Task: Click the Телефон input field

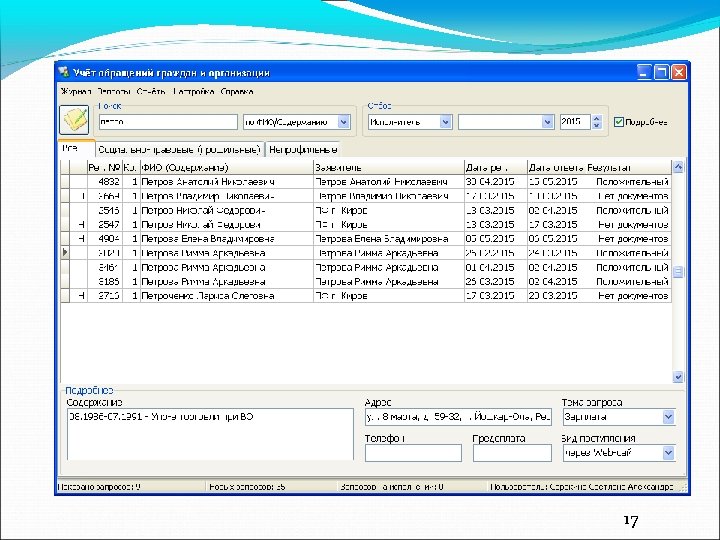Action: click(413, 453)
